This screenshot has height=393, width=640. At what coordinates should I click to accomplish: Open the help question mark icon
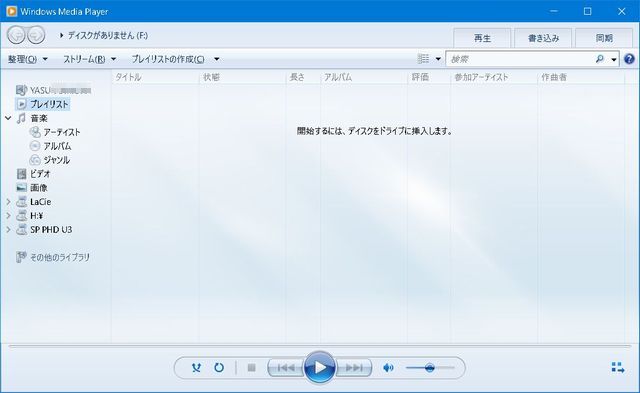629,59
